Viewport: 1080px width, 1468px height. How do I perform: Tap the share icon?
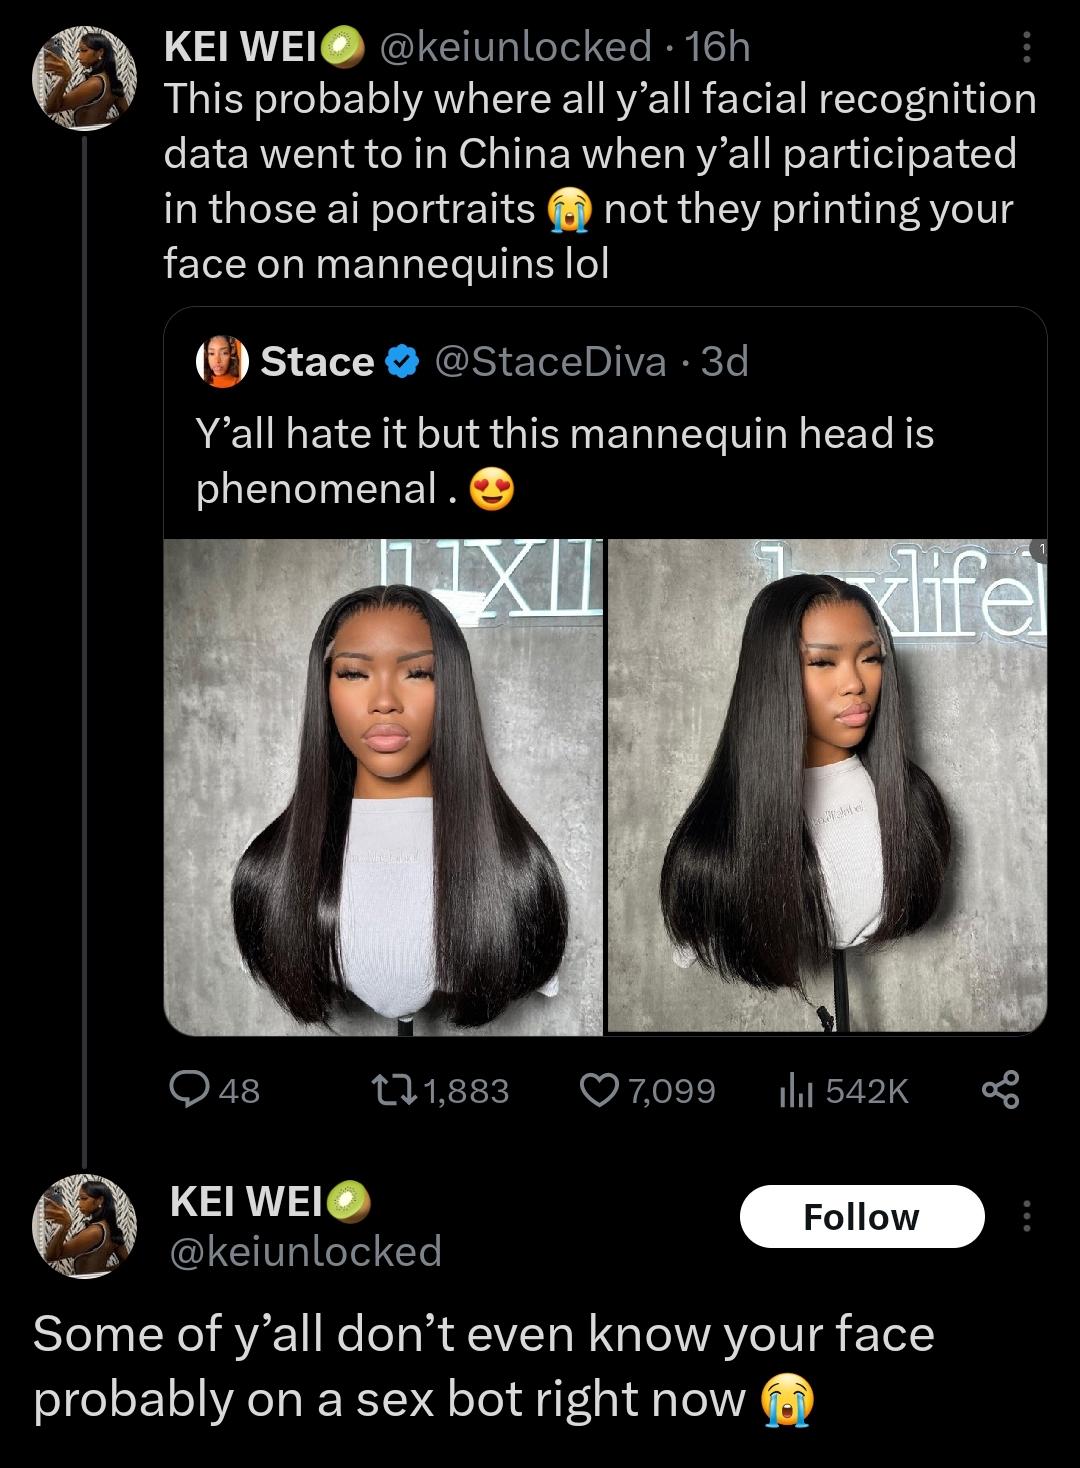pyautogui.click(x=1000, y=1089)
